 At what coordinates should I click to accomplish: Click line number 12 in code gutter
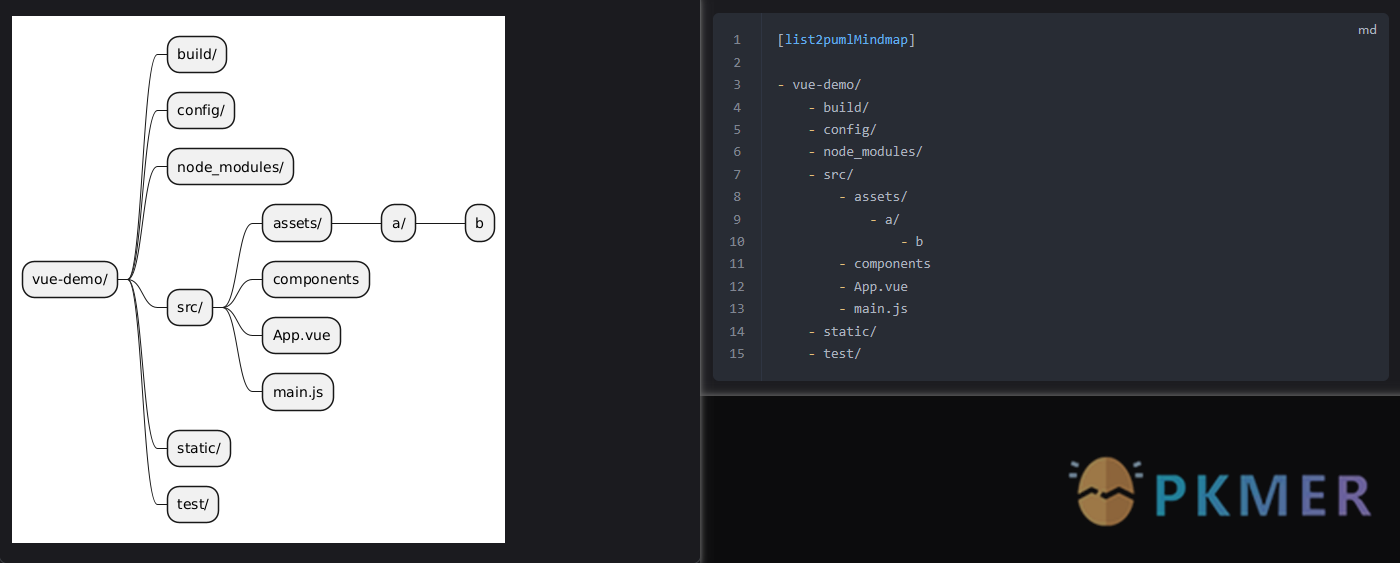click(x=737, y=286)
